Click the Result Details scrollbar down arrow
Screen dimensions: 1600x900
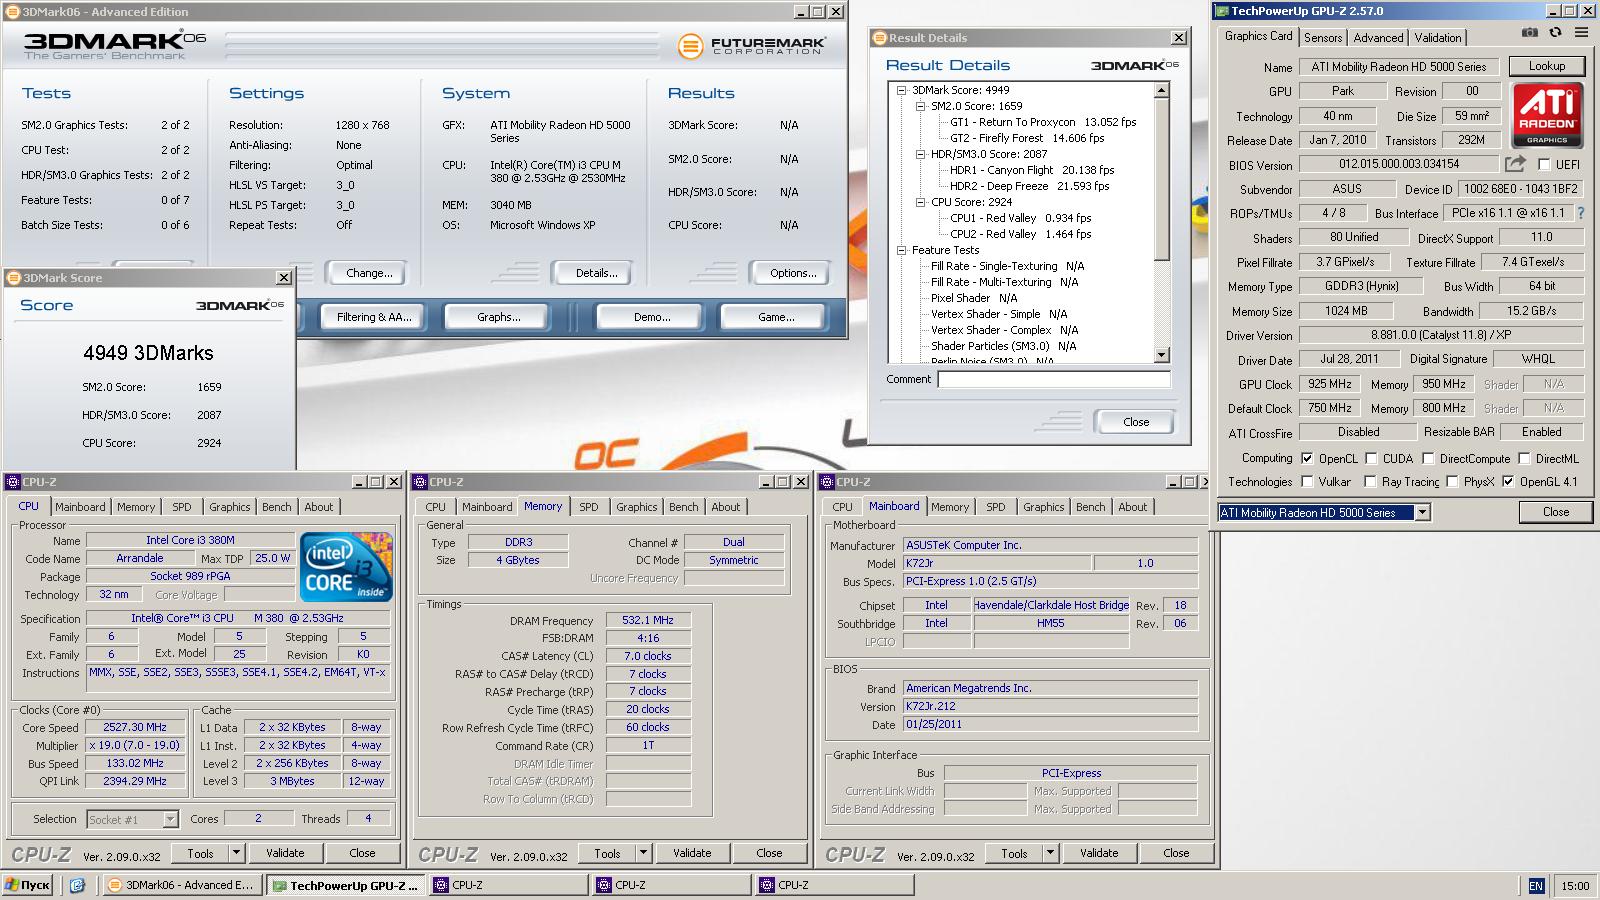point(1161,355)
